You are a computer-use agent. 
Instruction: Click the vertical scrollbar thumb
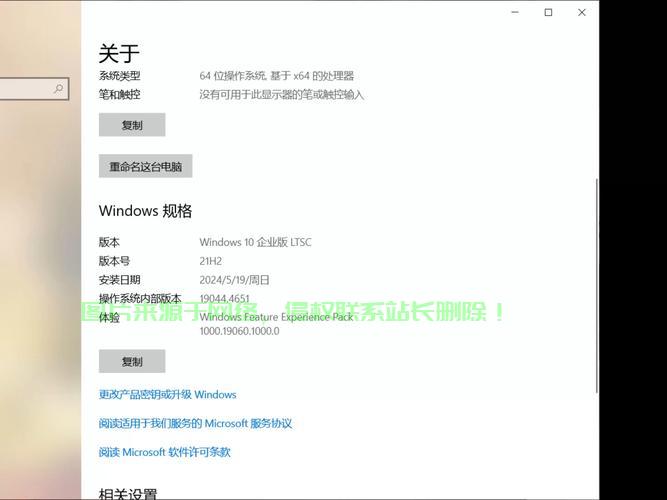point(596,286)
